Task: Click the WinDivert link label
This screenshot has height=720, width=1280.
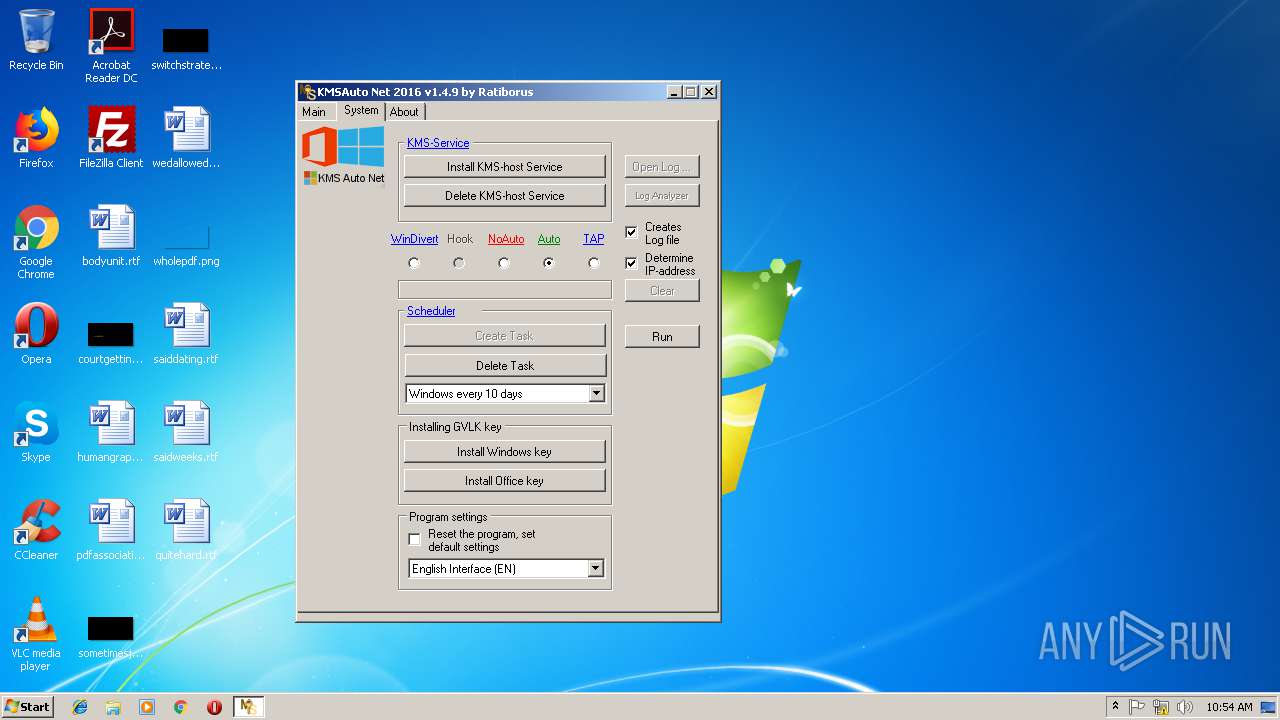Action: 414,239
